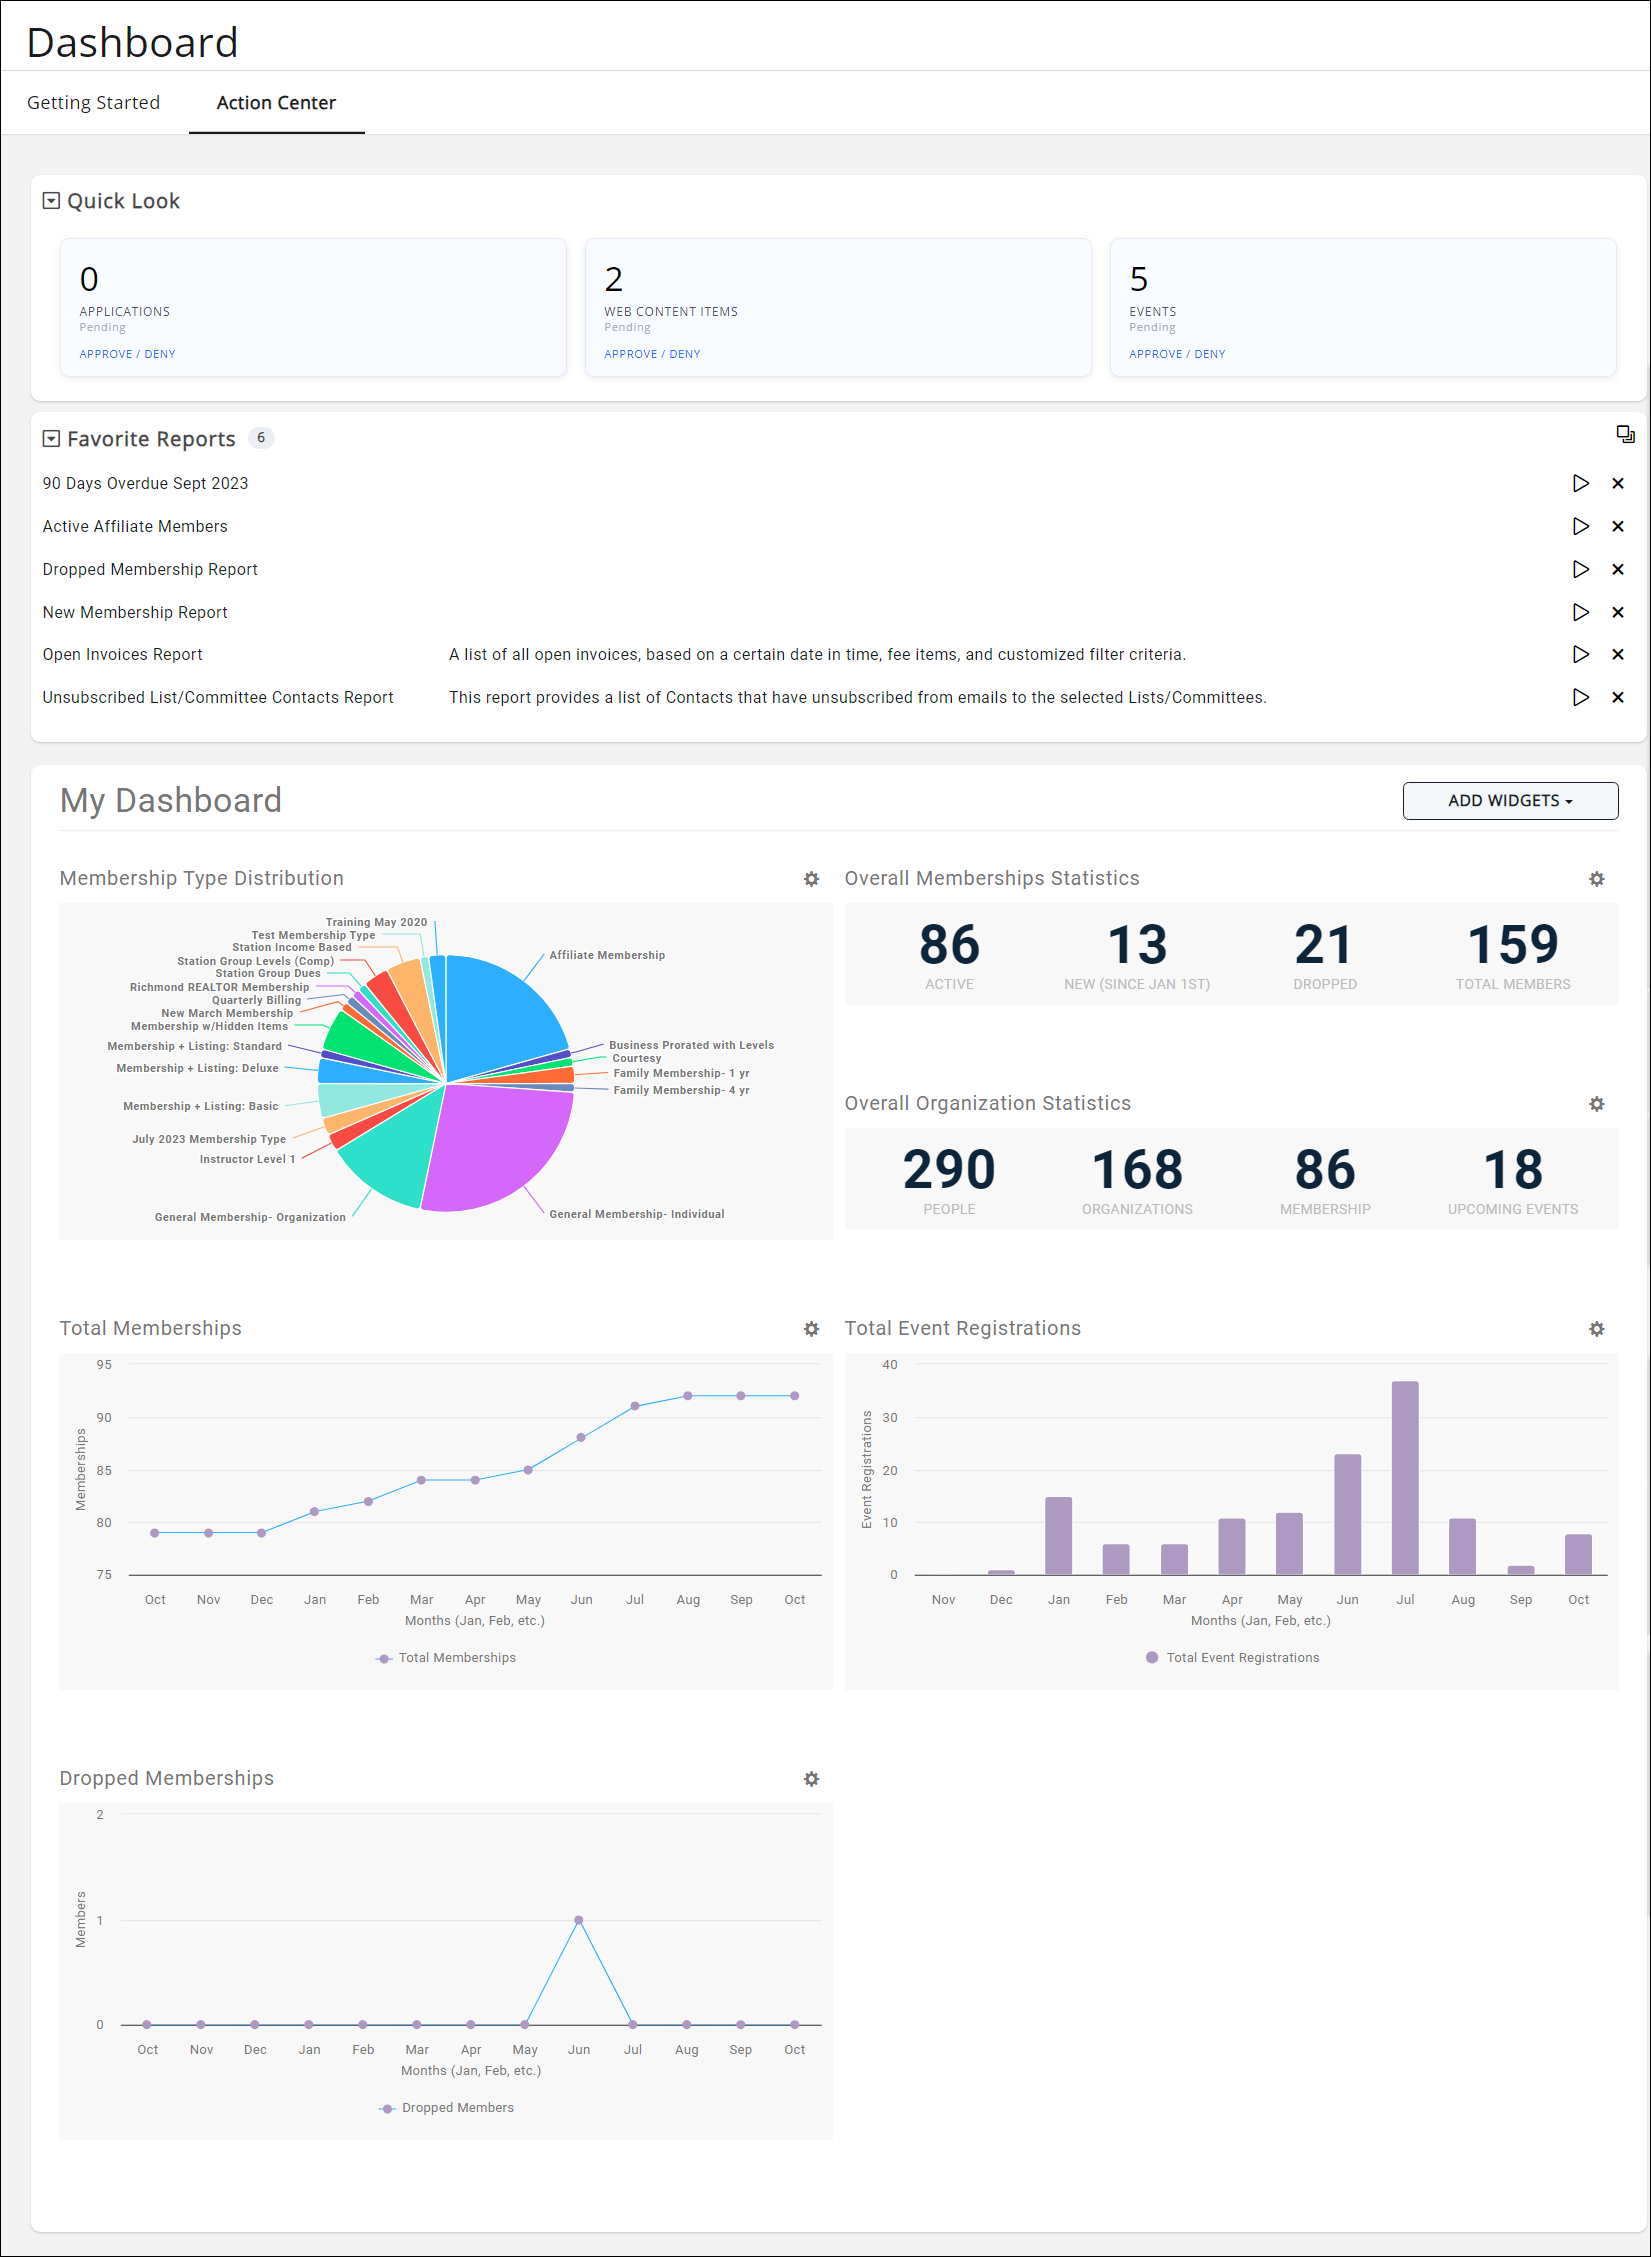
Task: Open Membership Type Distribution widget settings
Action: coord(811,879)
